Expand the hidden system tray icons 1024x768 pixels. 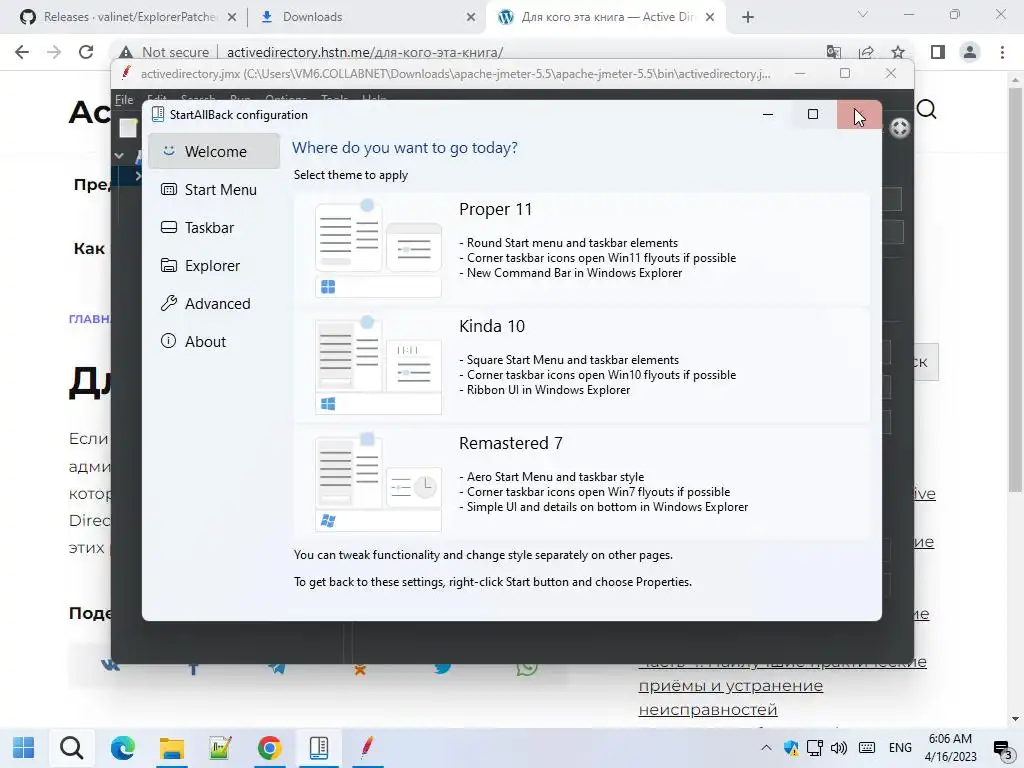click(x=766, y=748)
